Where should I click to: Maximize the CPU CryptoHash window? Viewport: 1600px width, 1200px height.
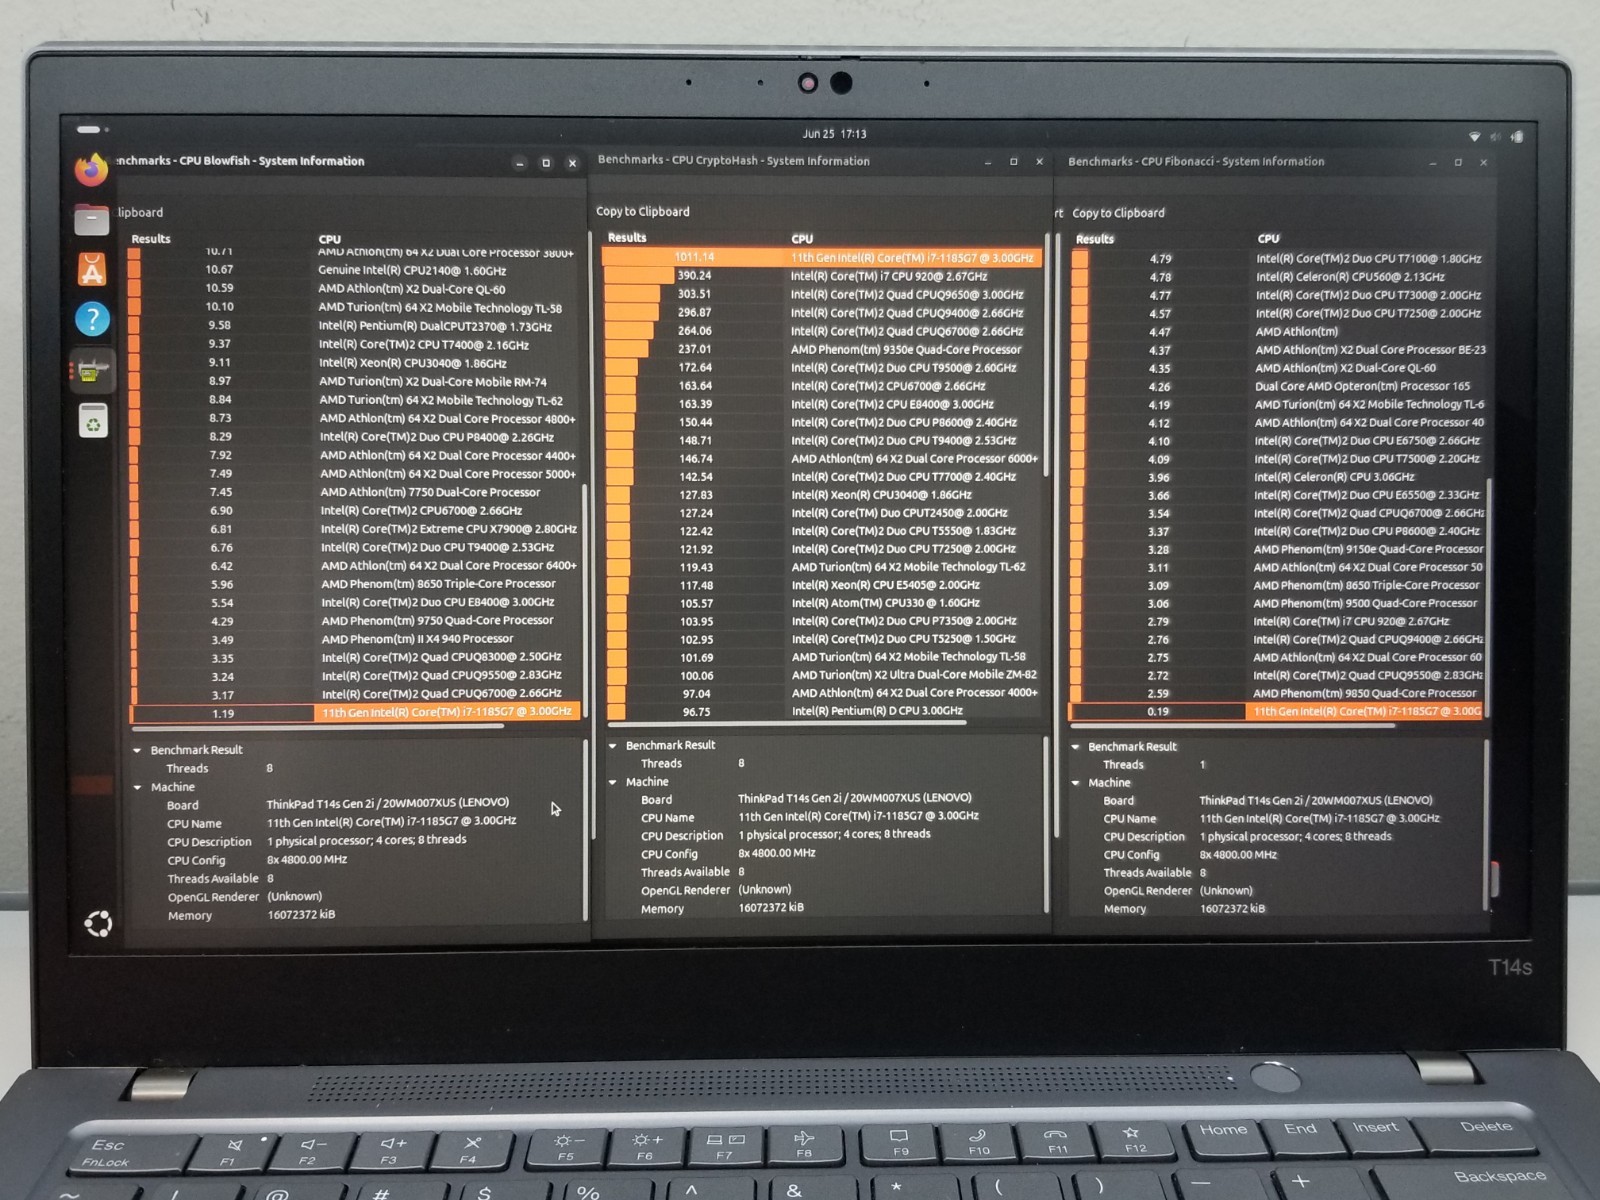coord(1014,162)
